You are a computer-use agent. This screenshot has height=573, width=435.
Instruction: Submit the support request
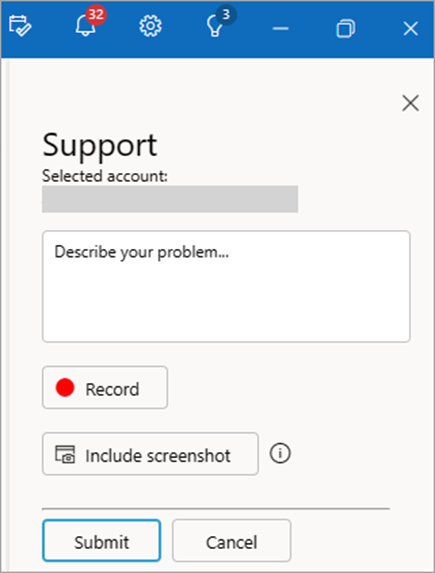pos(102,540)
